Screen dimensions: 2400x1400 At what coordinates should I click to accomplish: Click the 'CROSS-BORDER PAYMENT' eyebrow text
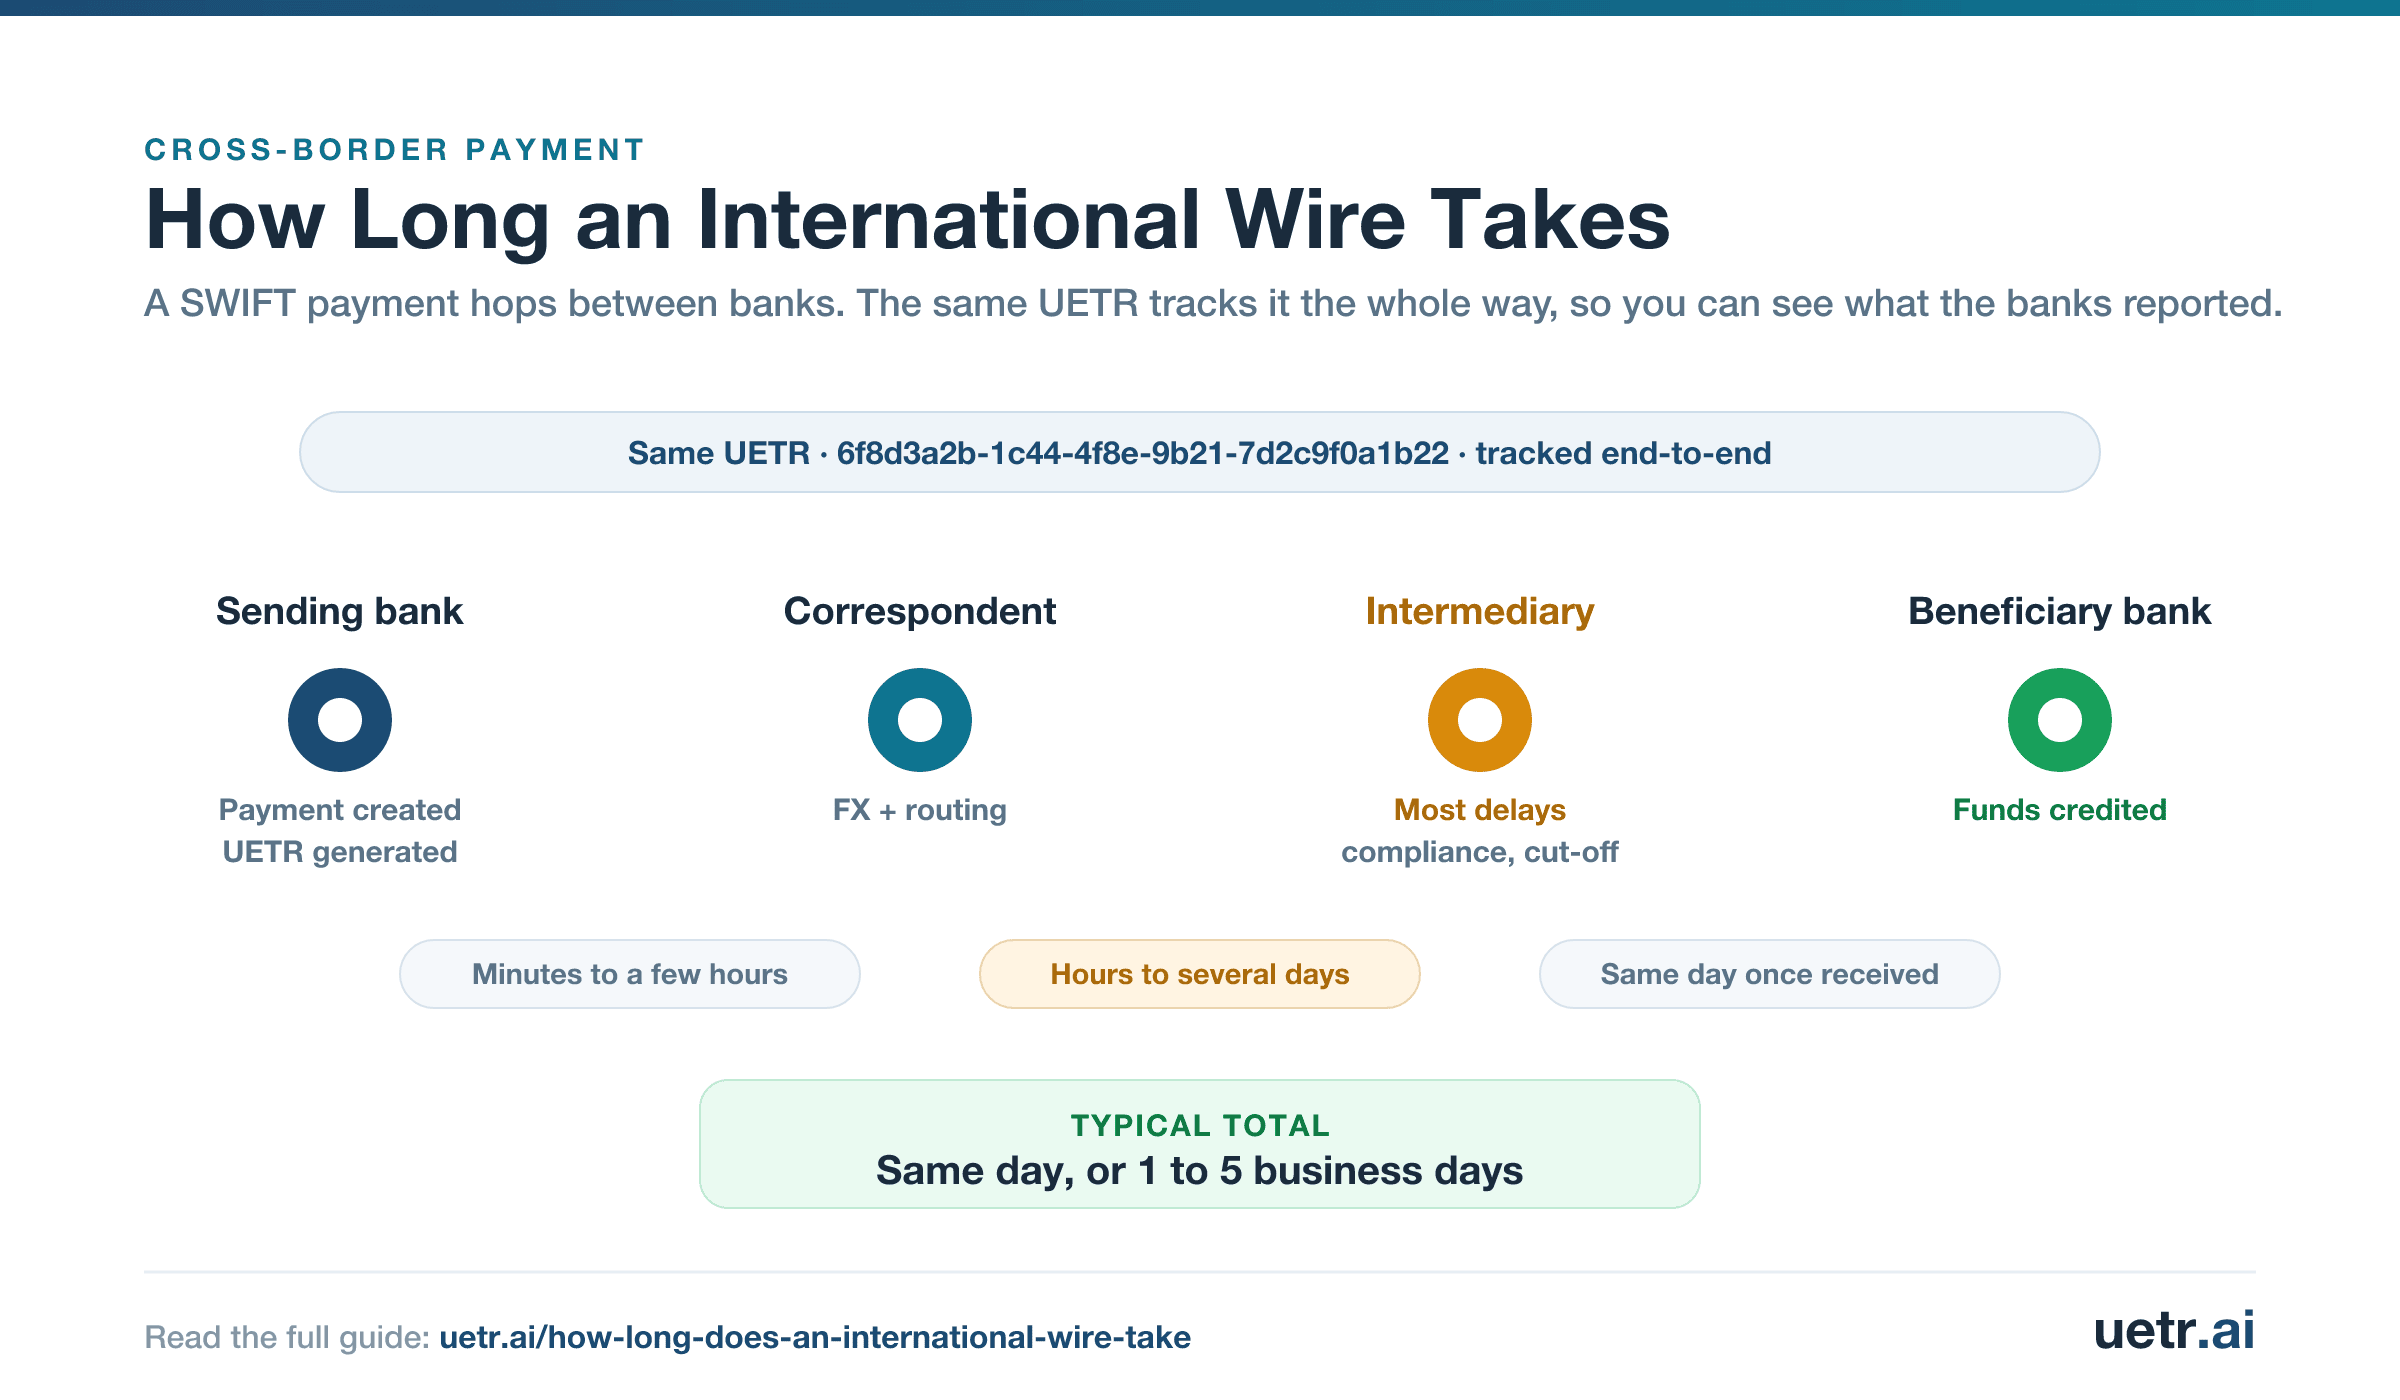coord(395,149)
